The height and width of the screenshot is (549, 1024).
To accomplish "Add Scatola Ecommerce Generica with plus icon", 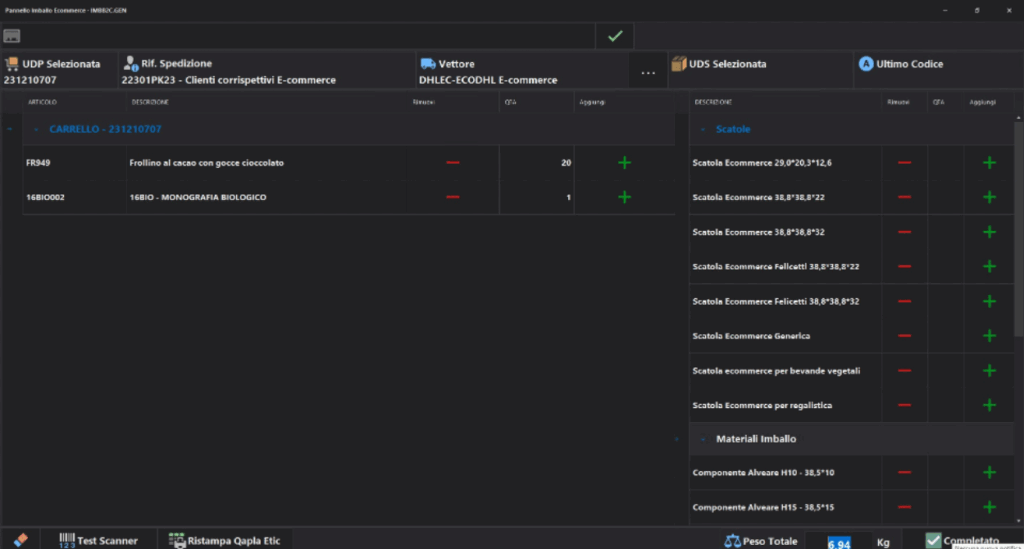I will click(989, 336).
